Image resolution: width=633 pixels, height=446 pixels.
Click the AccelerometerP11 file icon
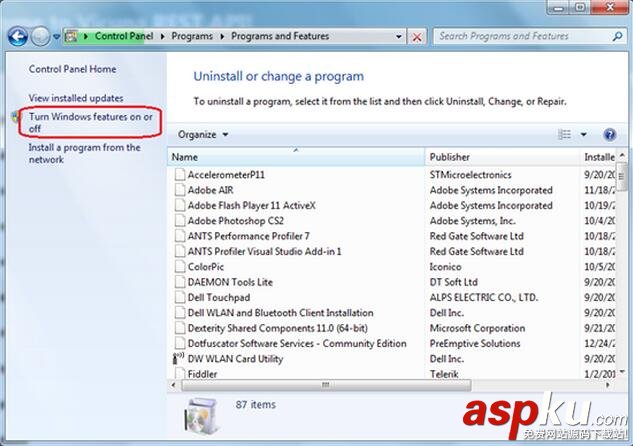click(180, 175)
